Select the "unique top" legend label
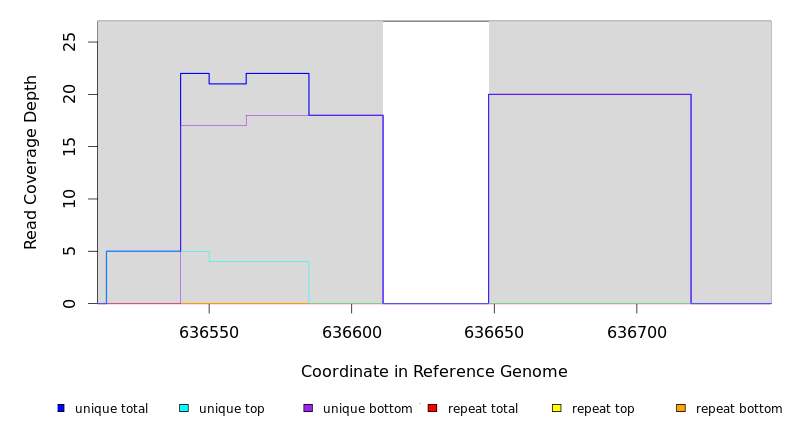Viewport: 792px width, 432px height. pyautogui.click(x=231, y=409)
